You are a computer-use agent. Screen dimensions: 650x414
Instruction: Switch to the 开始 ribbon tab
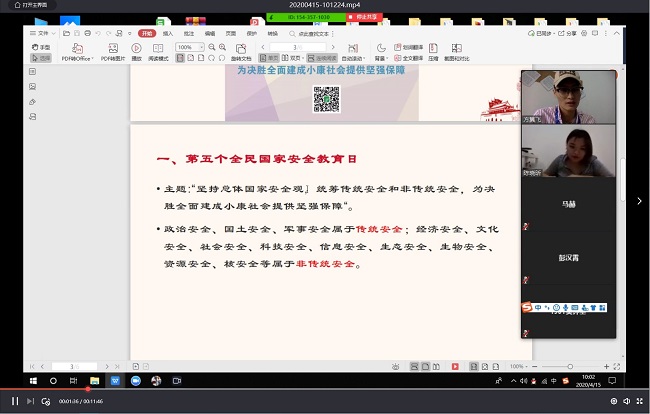point(147,33)
